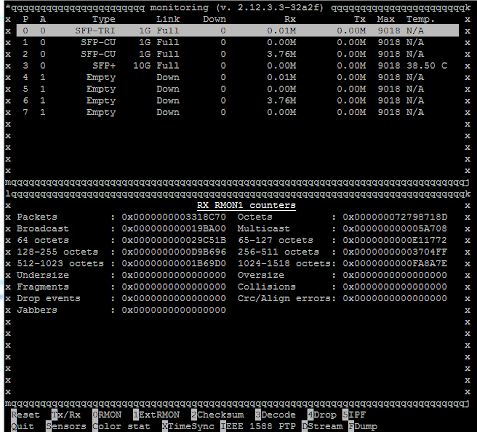The width and height of the screenshot is (477, 432).
Task: Open the X TimeSync menu entry
Action: [188, 426]
